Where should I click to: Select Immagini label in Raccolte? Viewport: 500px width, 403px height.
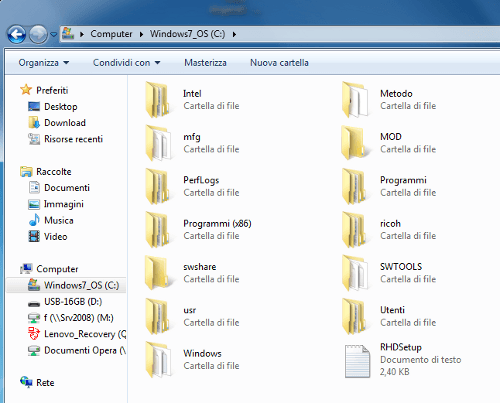tap(64, 204)
